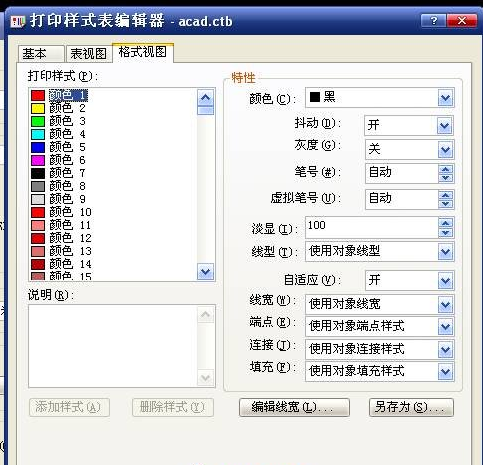Increase 笔号(#) with the up spinner

[446, 169]
